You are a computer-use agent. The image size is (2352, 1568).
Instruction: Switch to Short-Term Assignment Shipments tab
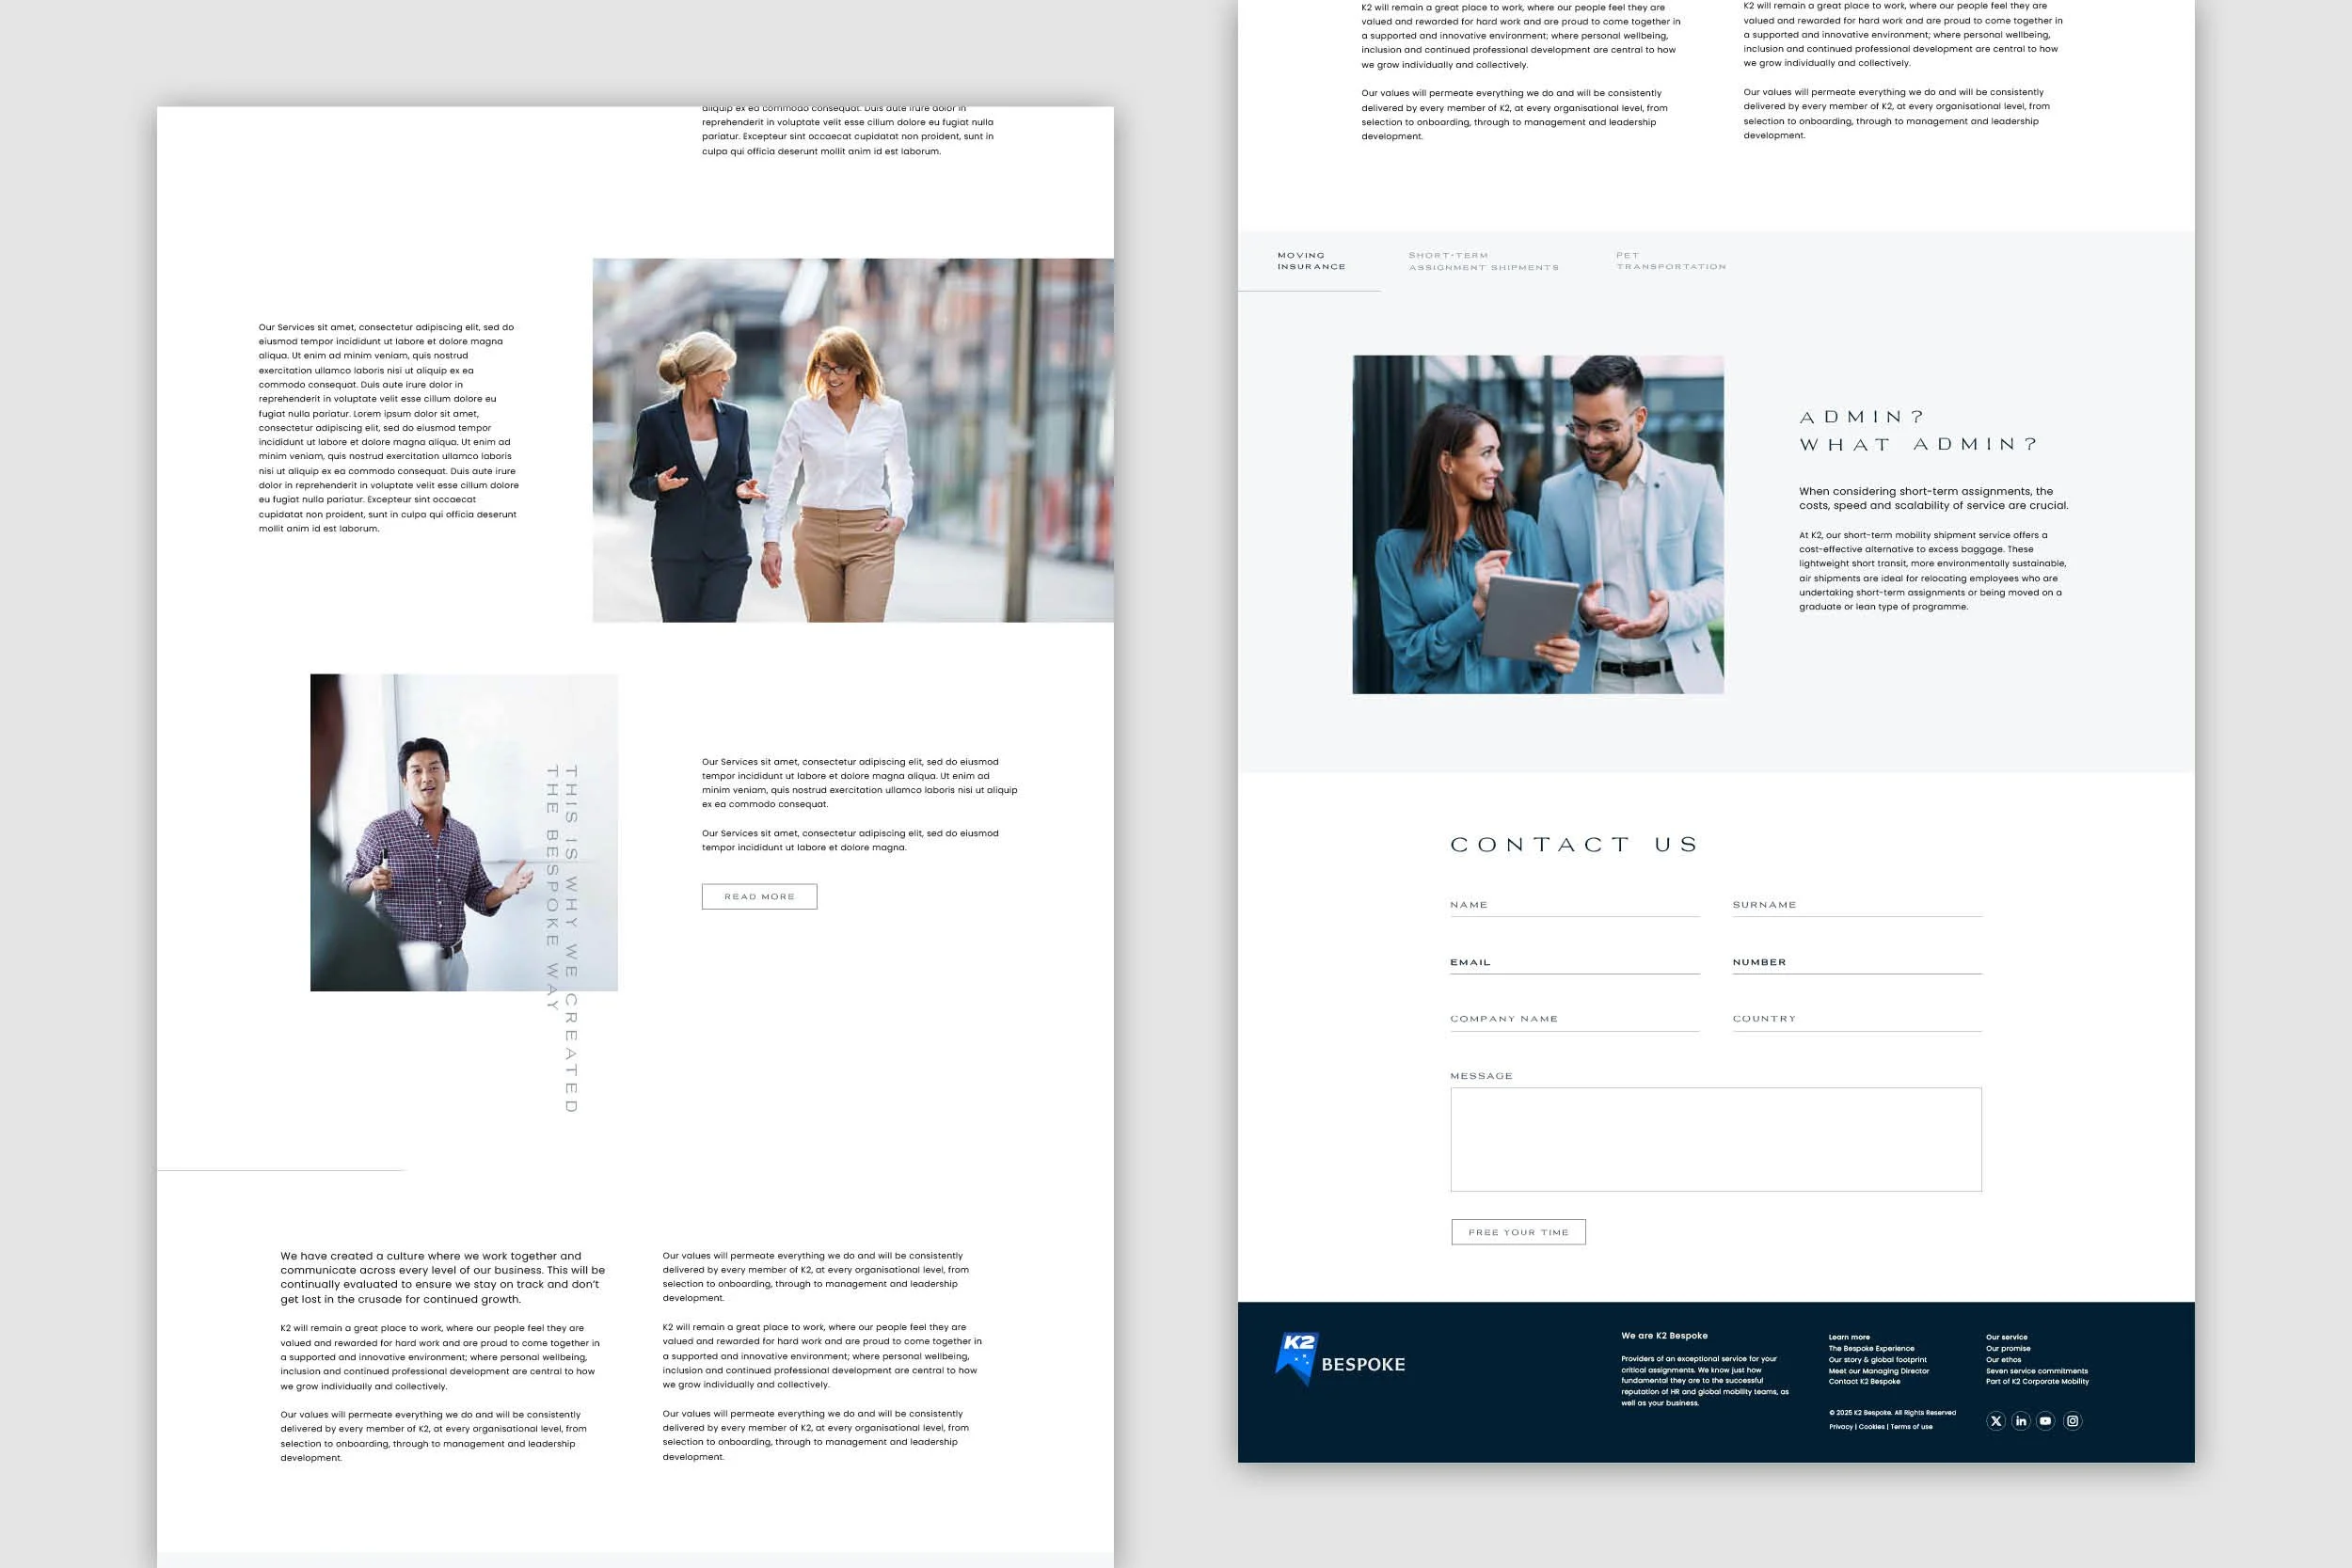1483,261
